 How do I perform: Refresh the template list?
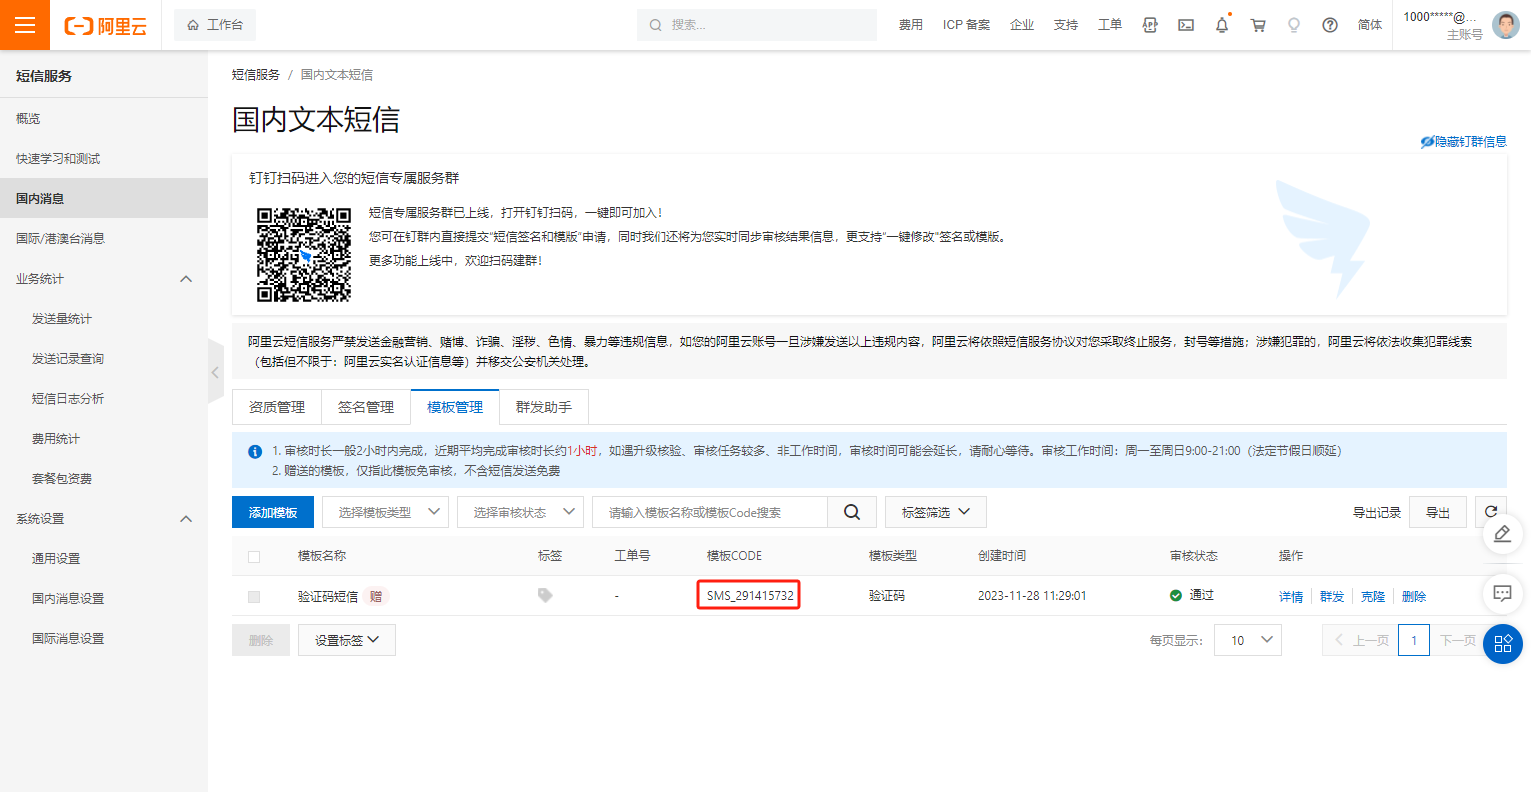click(x=1491, y=512)
